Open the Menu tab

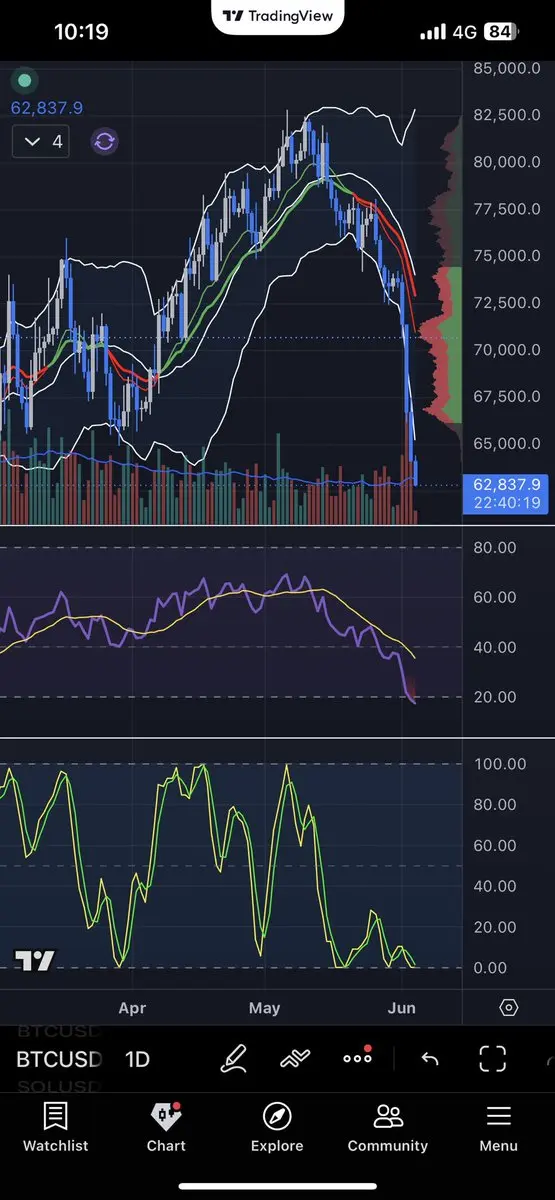pyautogui.click(x=498, y=1127)
